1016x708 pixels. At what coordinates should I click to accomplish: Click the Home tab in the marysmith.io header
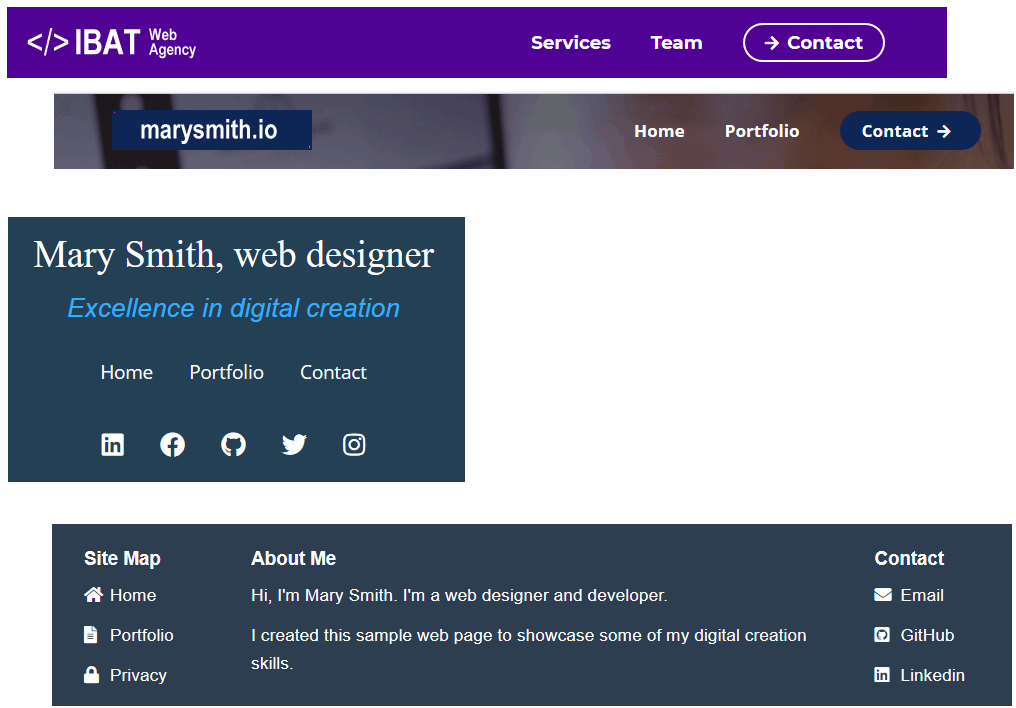click(659, 131)
